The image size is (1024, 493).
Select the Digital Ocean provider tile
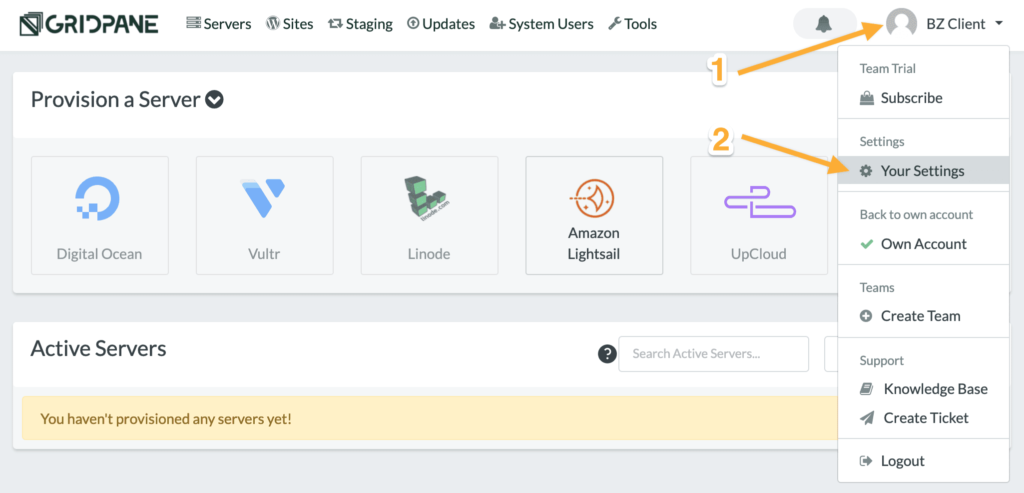100,215
